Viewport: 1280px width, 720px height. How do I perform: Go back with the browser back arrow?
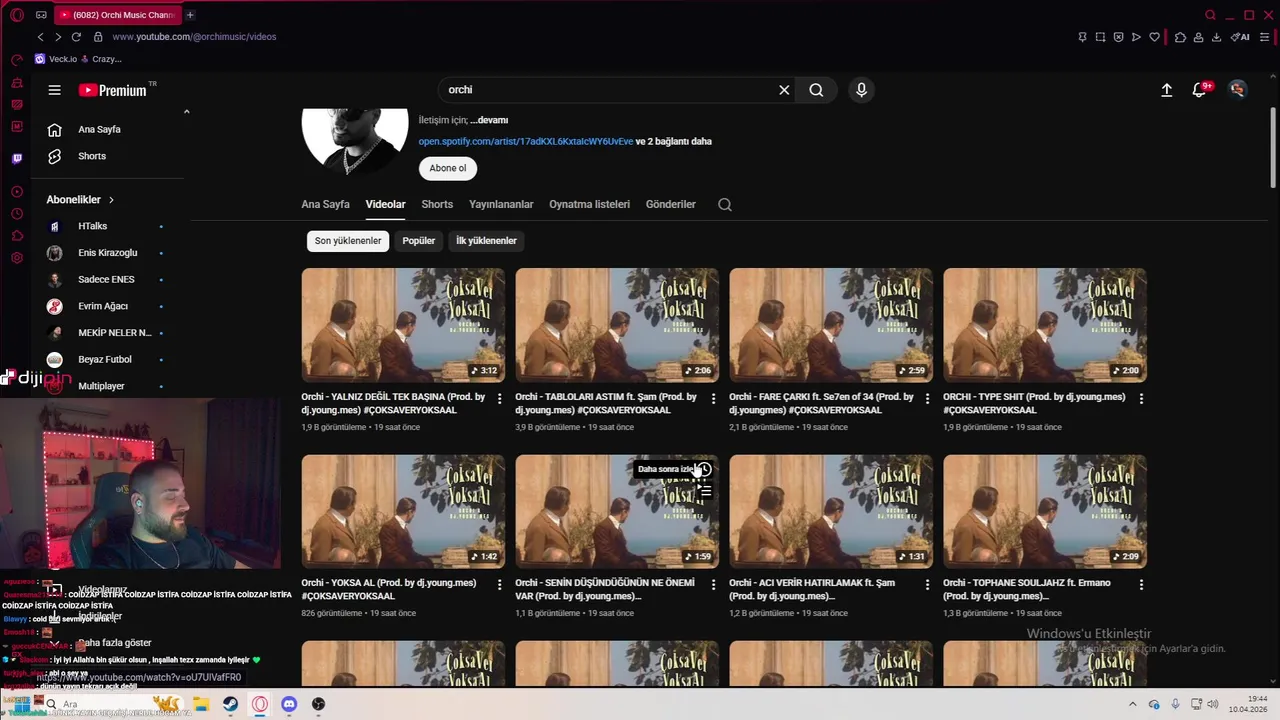click(41, 37)
